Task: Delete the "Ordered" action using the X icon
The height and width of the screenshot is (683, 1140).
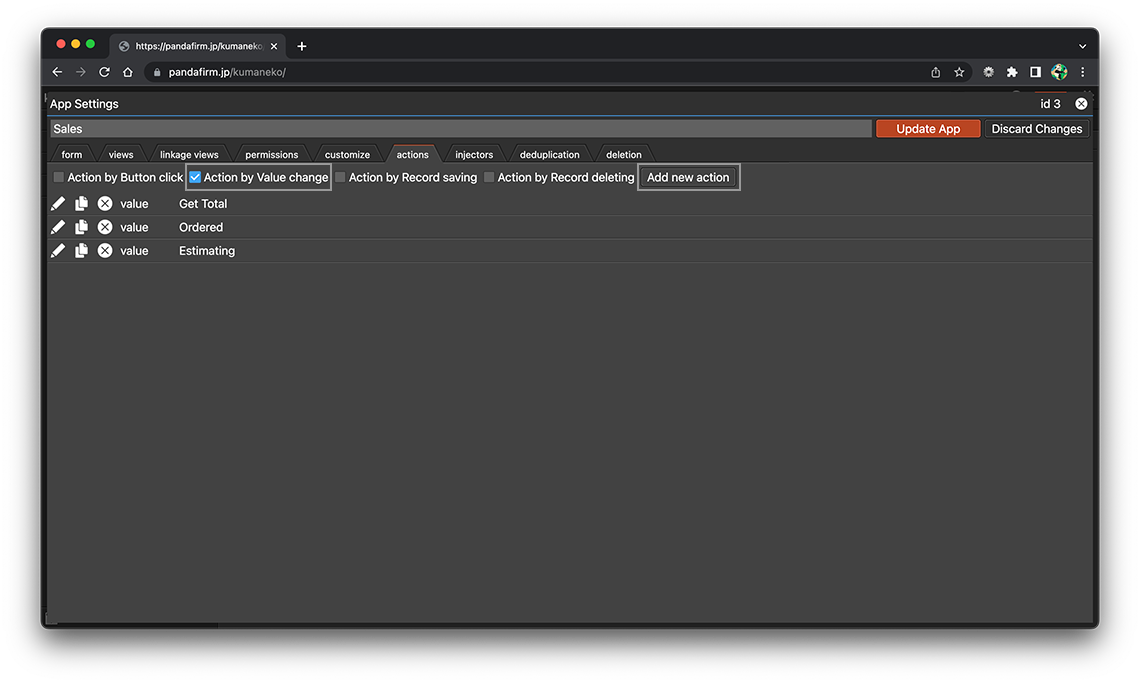Action: click(105, 226)
